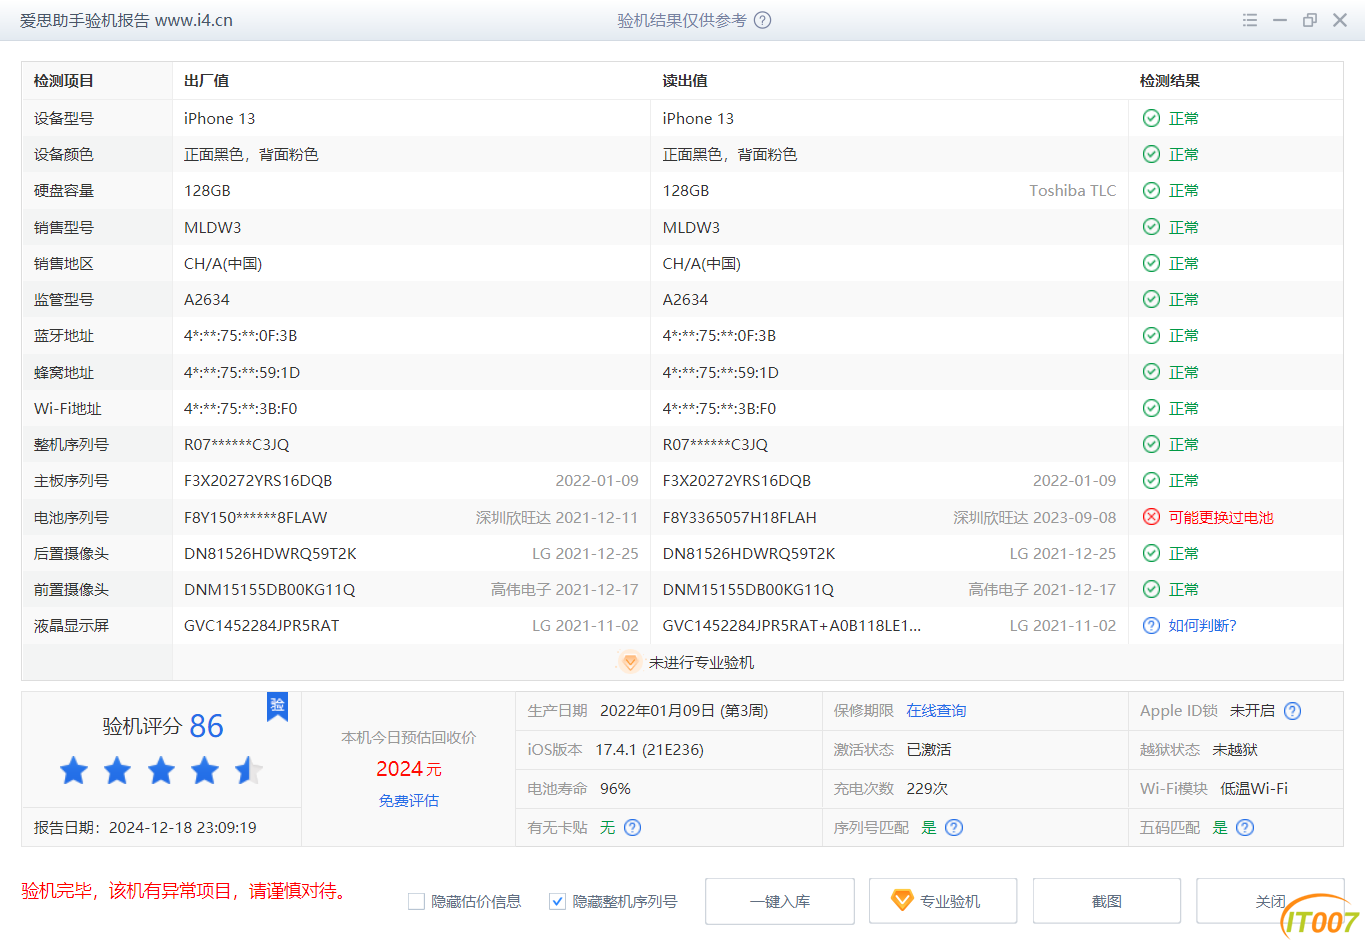Click the help icon beside 验机结果仅供参考

click(x=762, y=20)
